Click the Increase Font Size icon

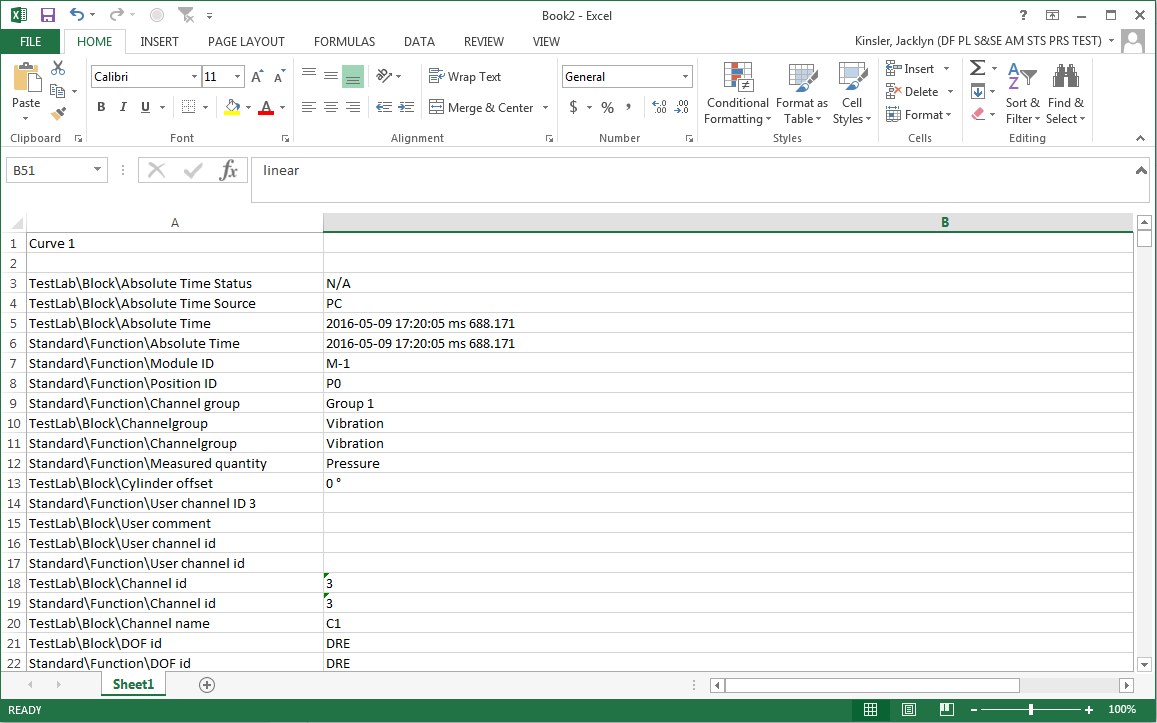[x=257, y=77]
